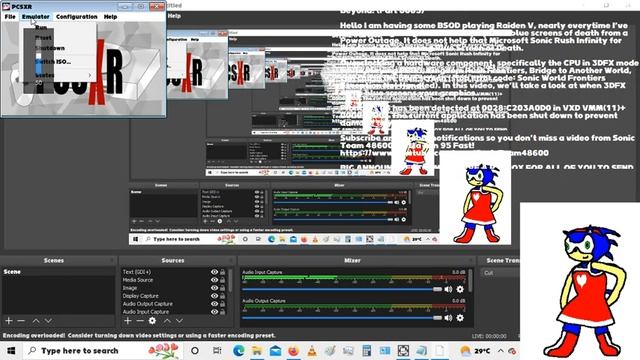This screenshot has width=640, height=360.
Task: Open the PCSXR Help menu
Action: click(x=110, y=17)
